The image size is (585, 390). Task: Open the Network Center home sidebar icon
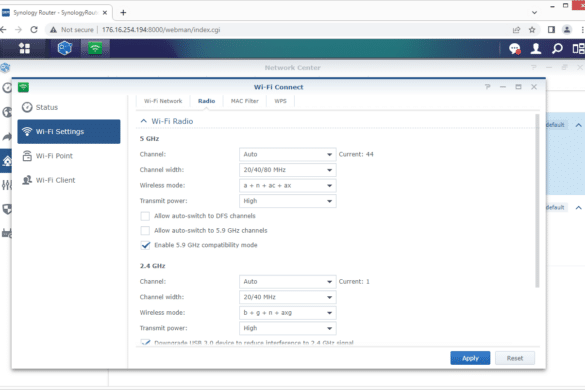tap(7, 161)
